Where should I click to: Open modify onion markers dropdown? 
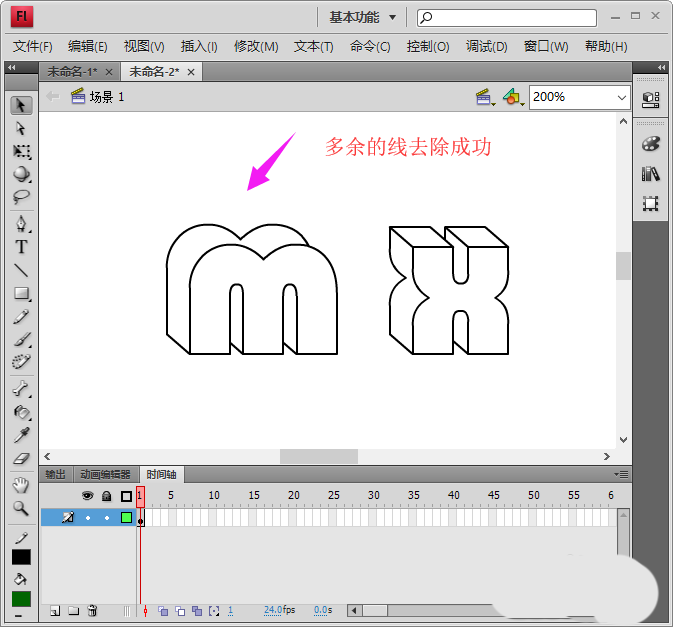(214, 611)
